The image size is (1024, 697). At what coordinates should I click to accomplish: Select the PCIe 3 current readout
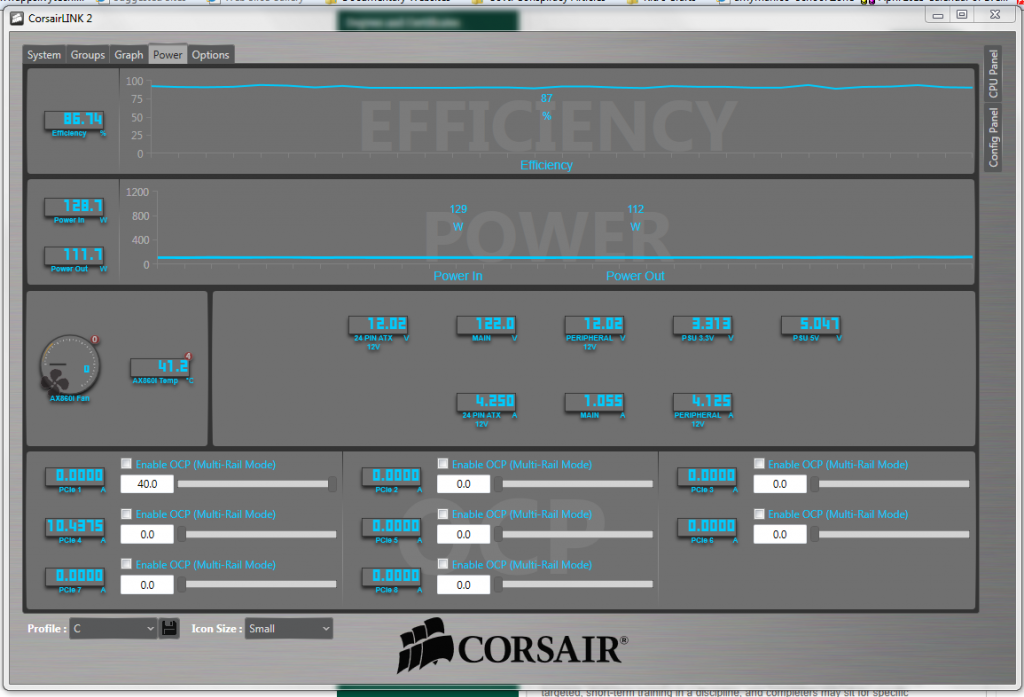[707, 476]
